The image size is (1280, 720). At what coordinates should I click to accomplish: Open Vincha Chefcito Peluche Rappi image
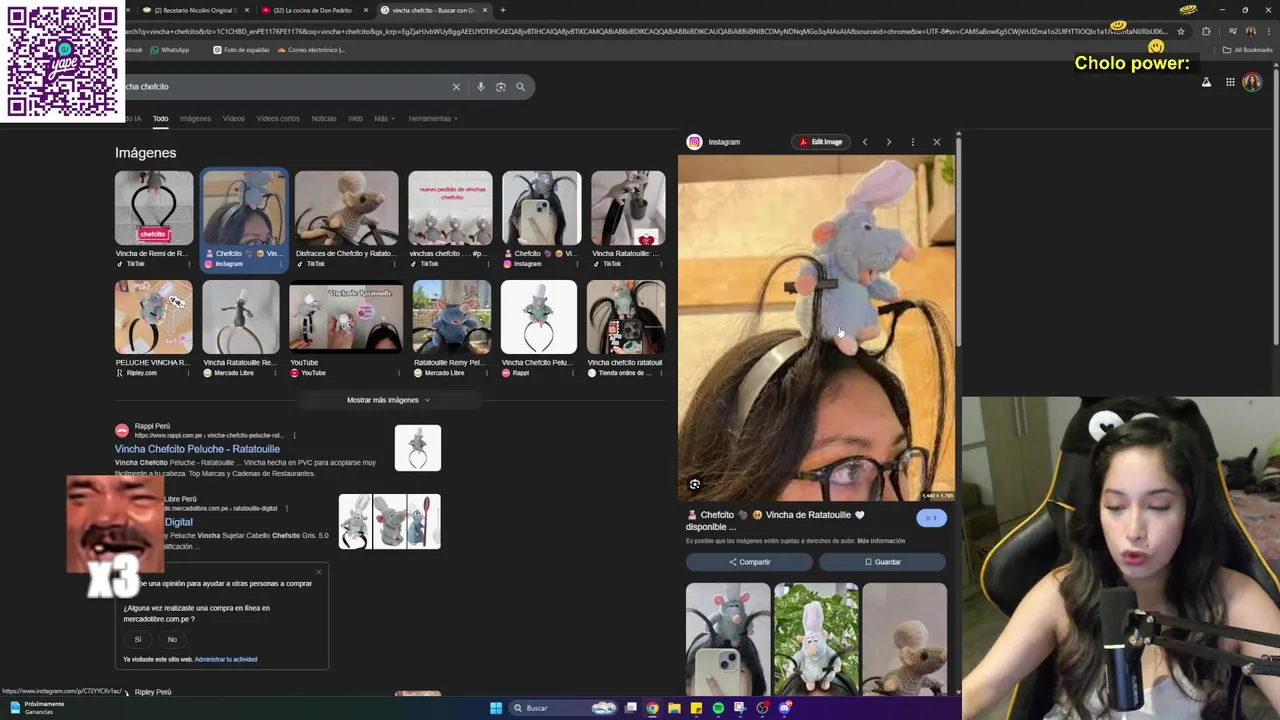[x=539, y=317]
